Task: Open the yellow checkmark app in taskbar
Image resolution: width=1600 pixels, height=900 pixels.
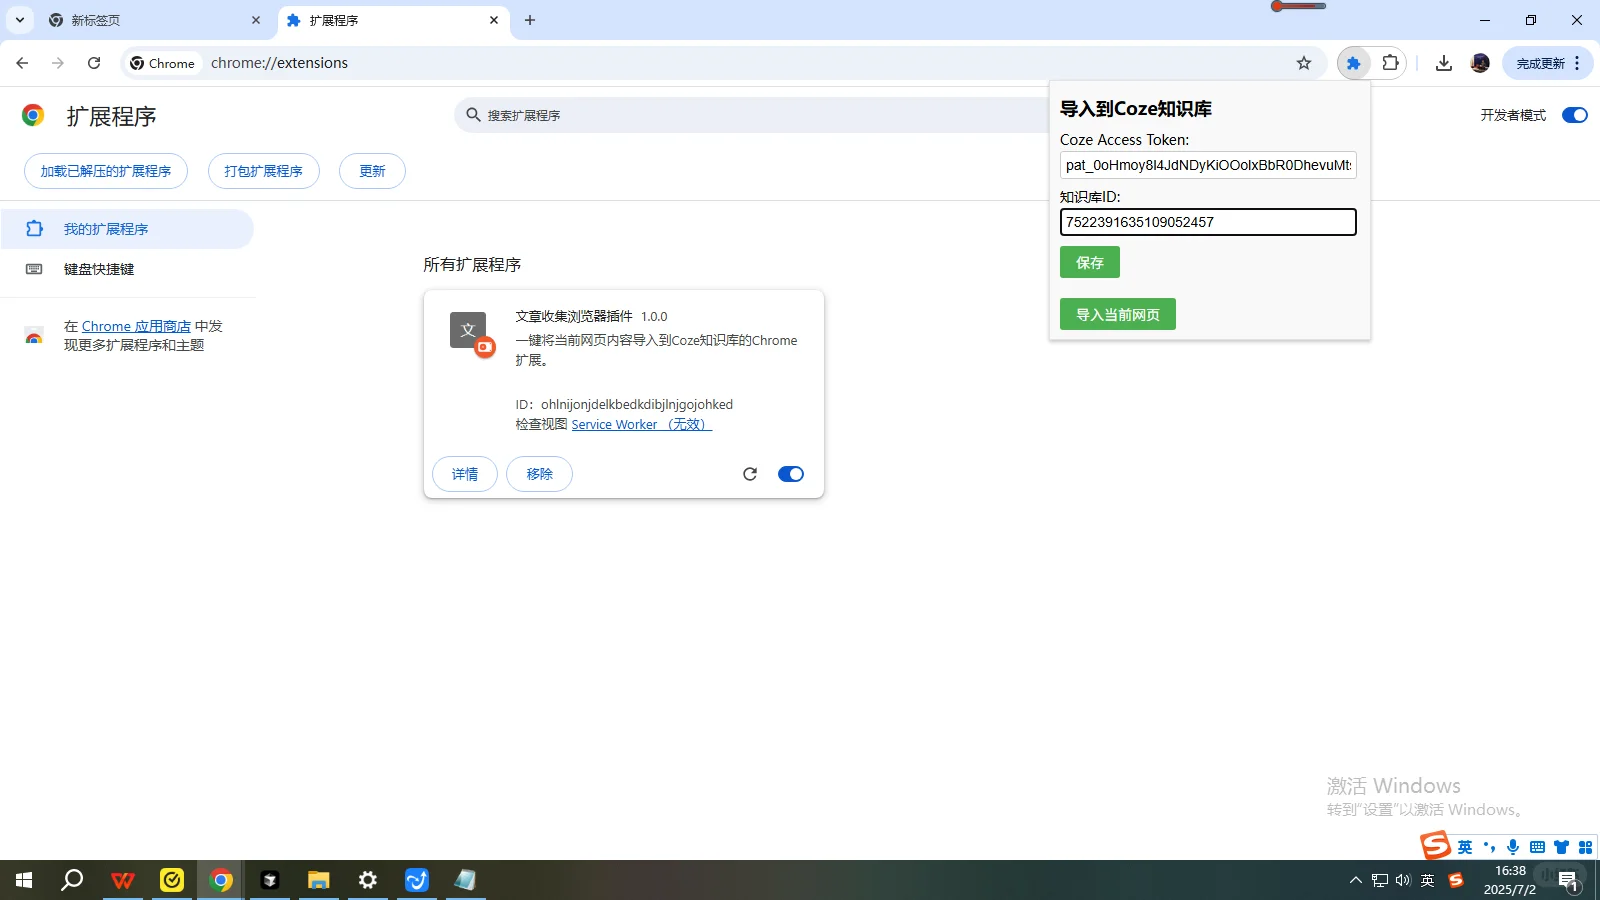Action: click(172, 880)
